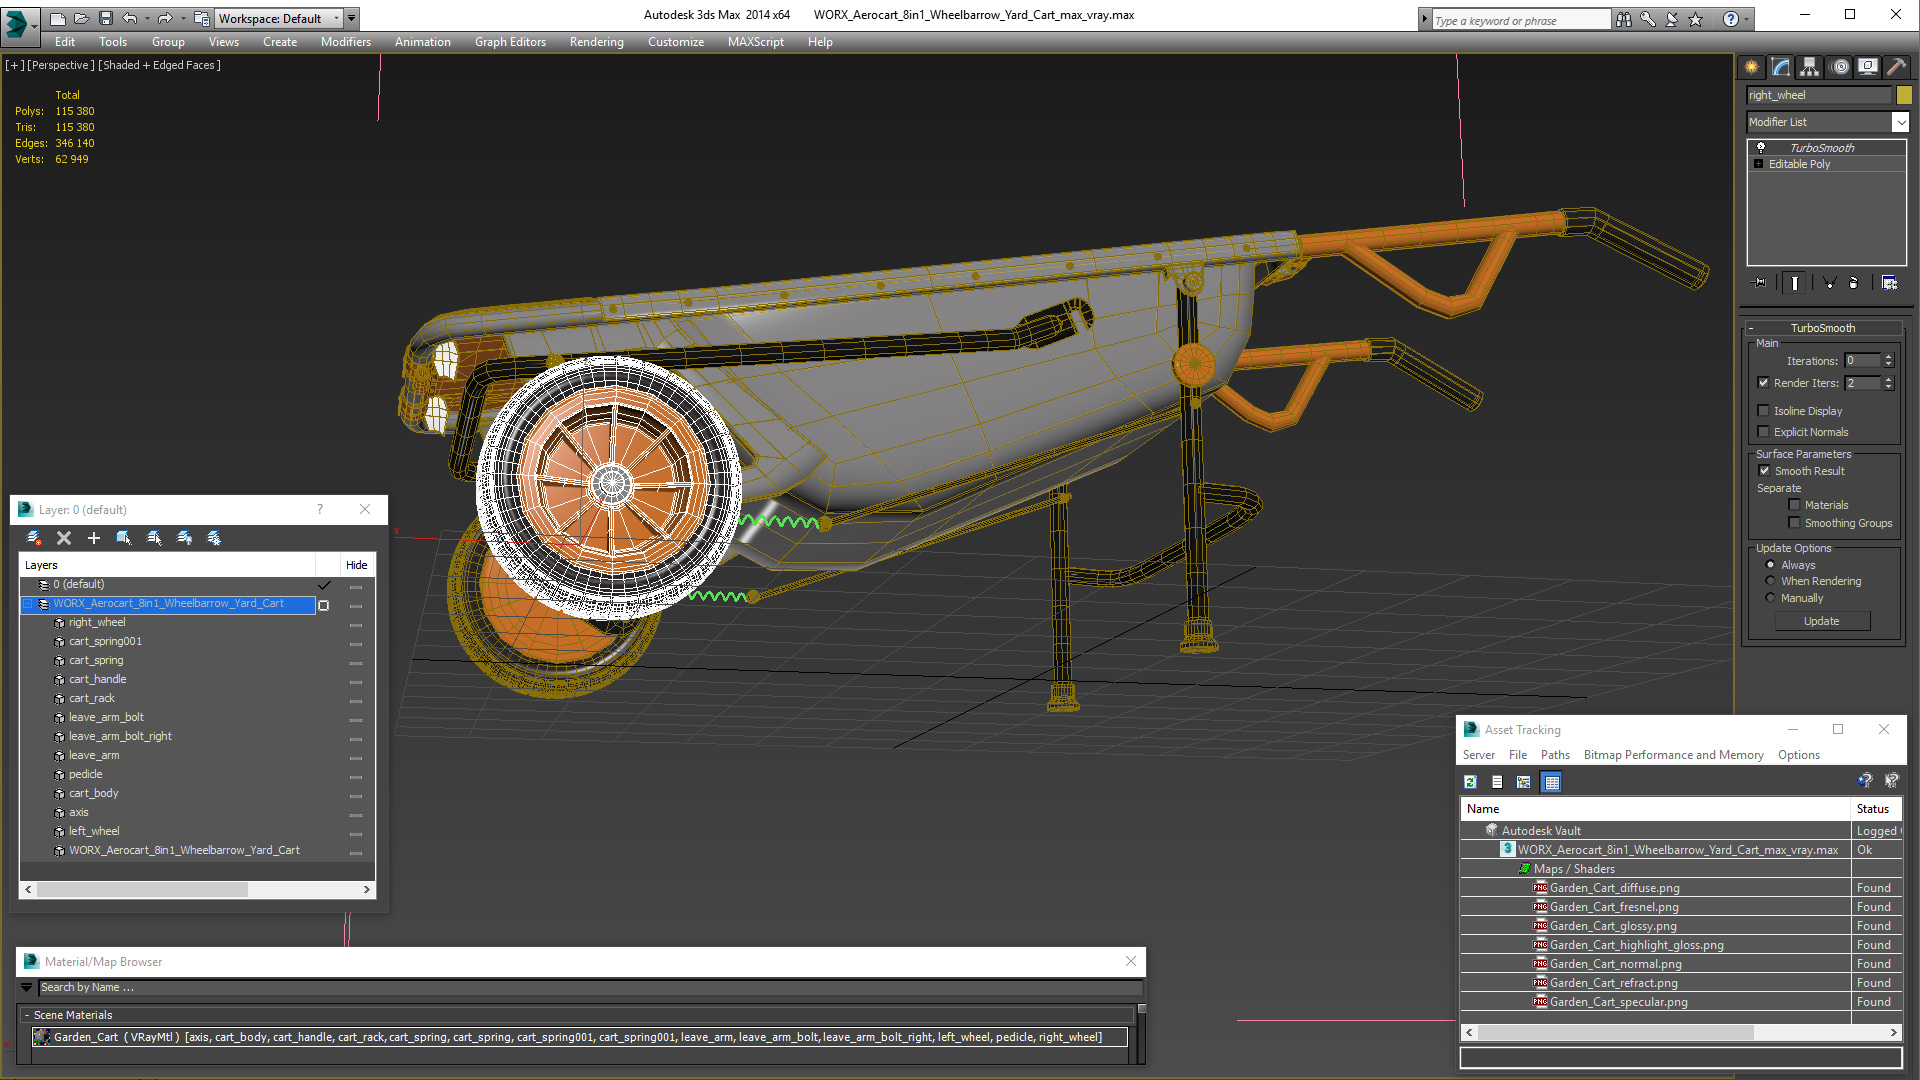
Task: Click Delete layer X icon in Layer dialog
Action: click(x=64, y=538)
